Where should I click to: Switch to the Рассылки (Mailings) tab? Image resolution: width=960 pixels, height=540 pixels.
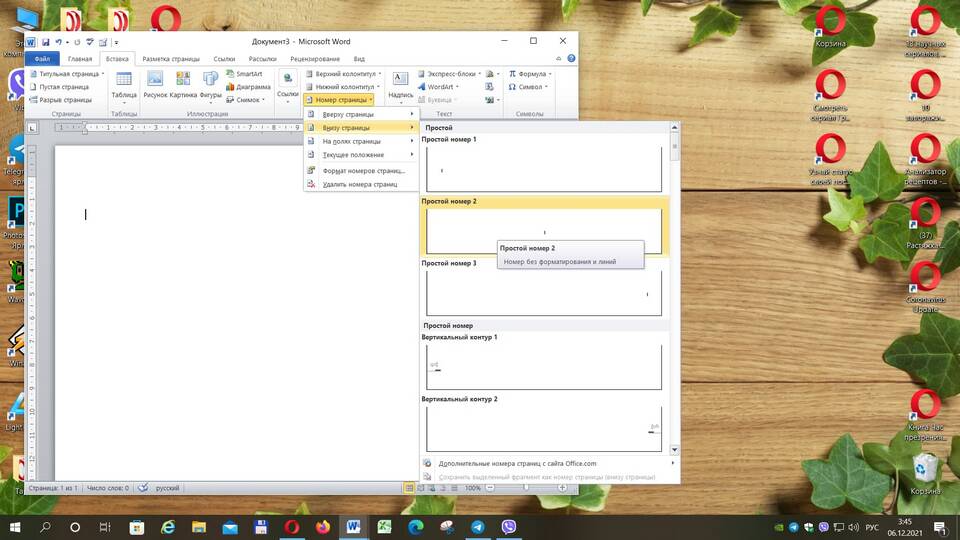point(262,59)
